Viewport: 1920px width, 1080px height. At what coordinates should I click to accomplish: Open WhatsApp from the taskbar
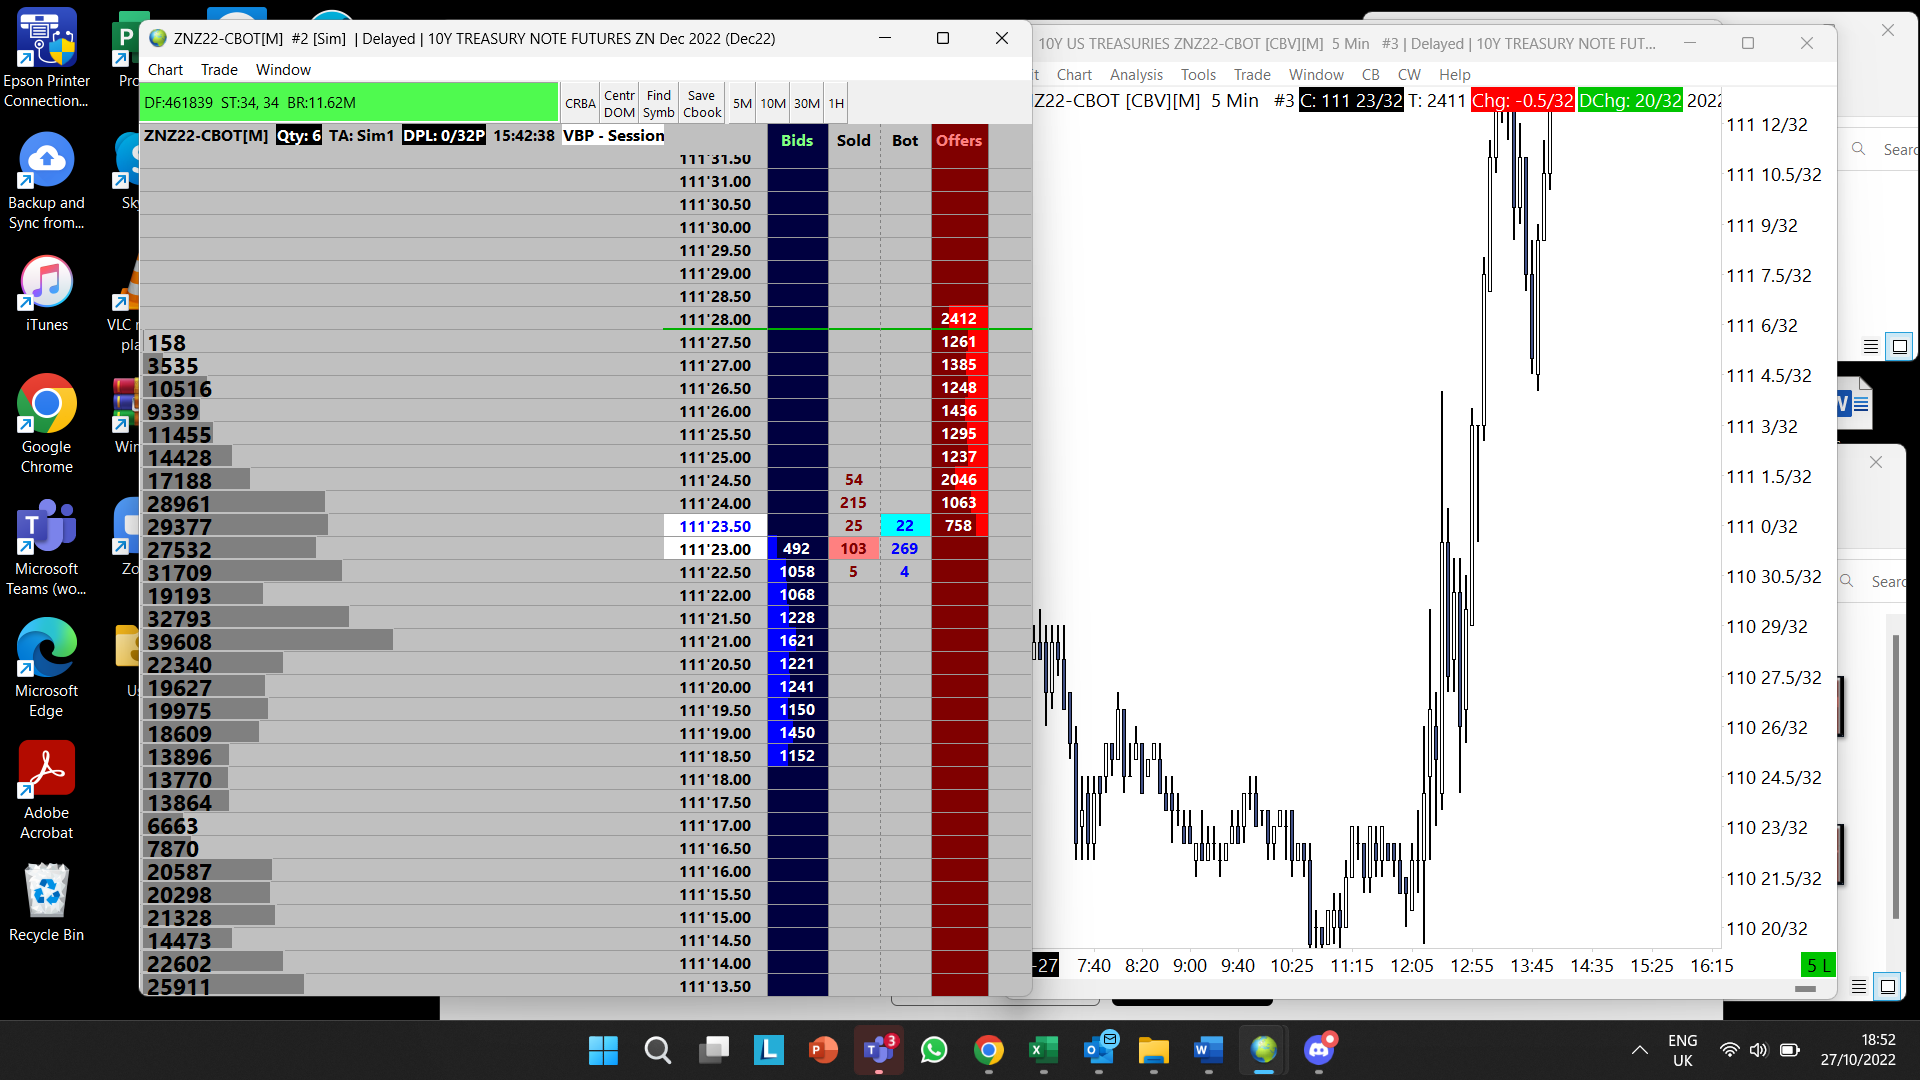[x=934, y=1049]
